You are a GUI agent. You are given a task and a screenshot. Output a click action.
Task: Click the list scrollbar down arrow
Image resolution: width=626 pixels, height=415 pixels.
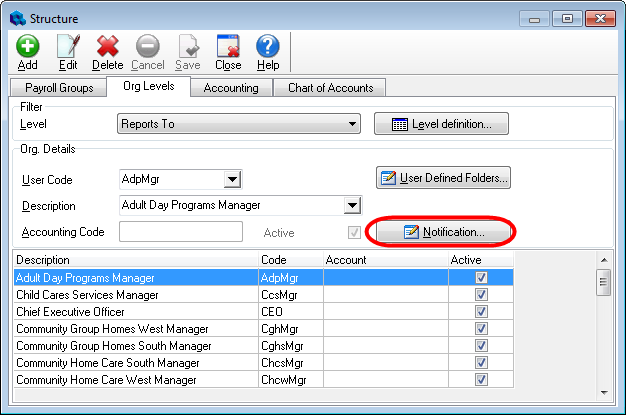tap(604, 392)
